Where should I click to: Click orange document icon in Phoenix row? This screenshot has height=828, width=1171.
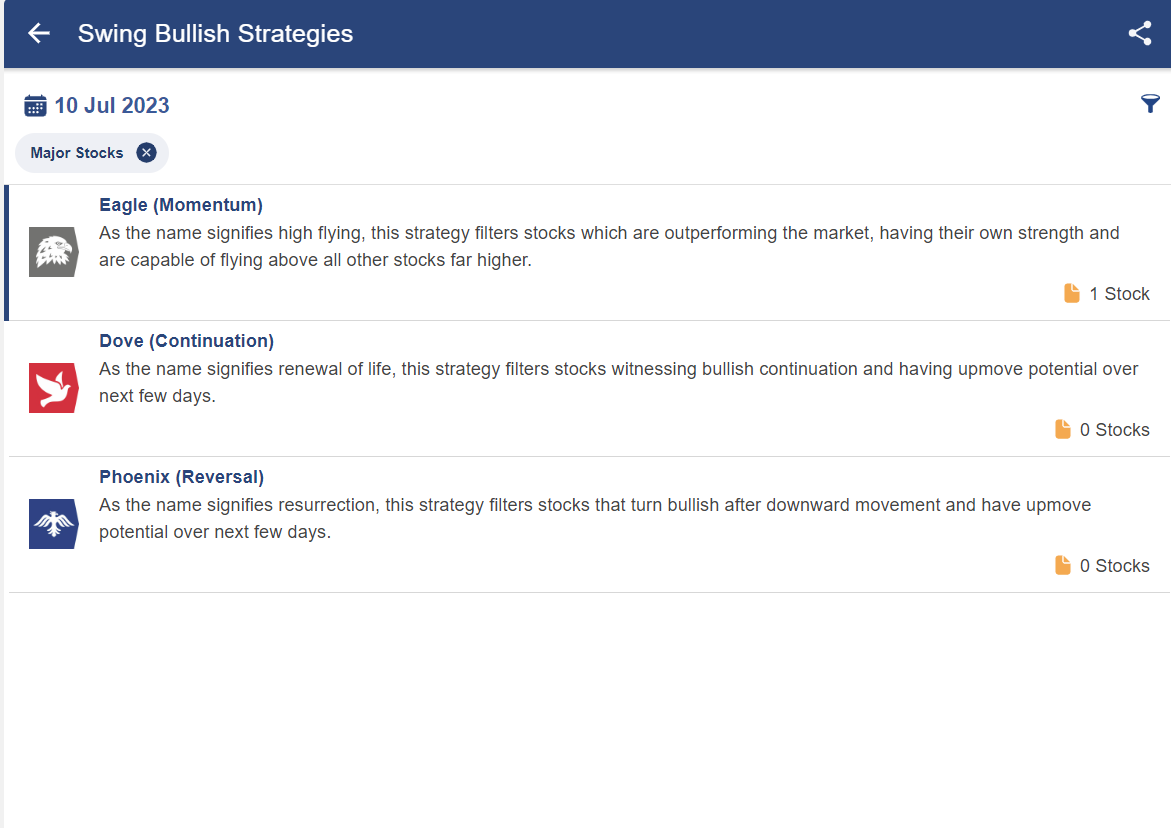coord(1063,565)
